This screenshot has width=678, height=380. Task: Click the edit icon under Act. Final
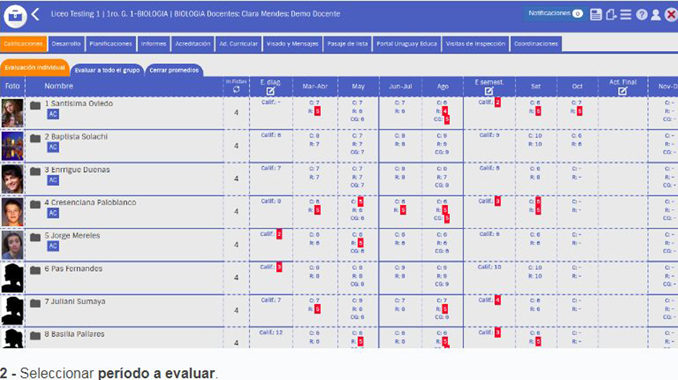tap(622, 91)
